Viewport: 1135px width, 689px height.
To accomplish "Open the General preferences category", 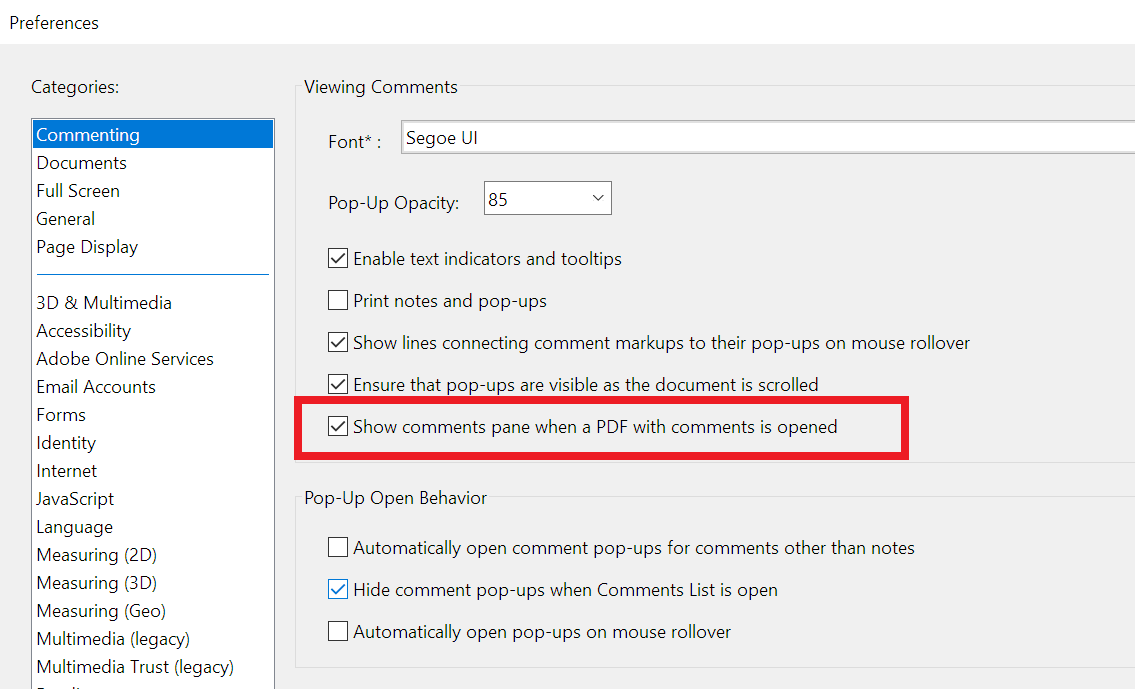I will point(66,218).
